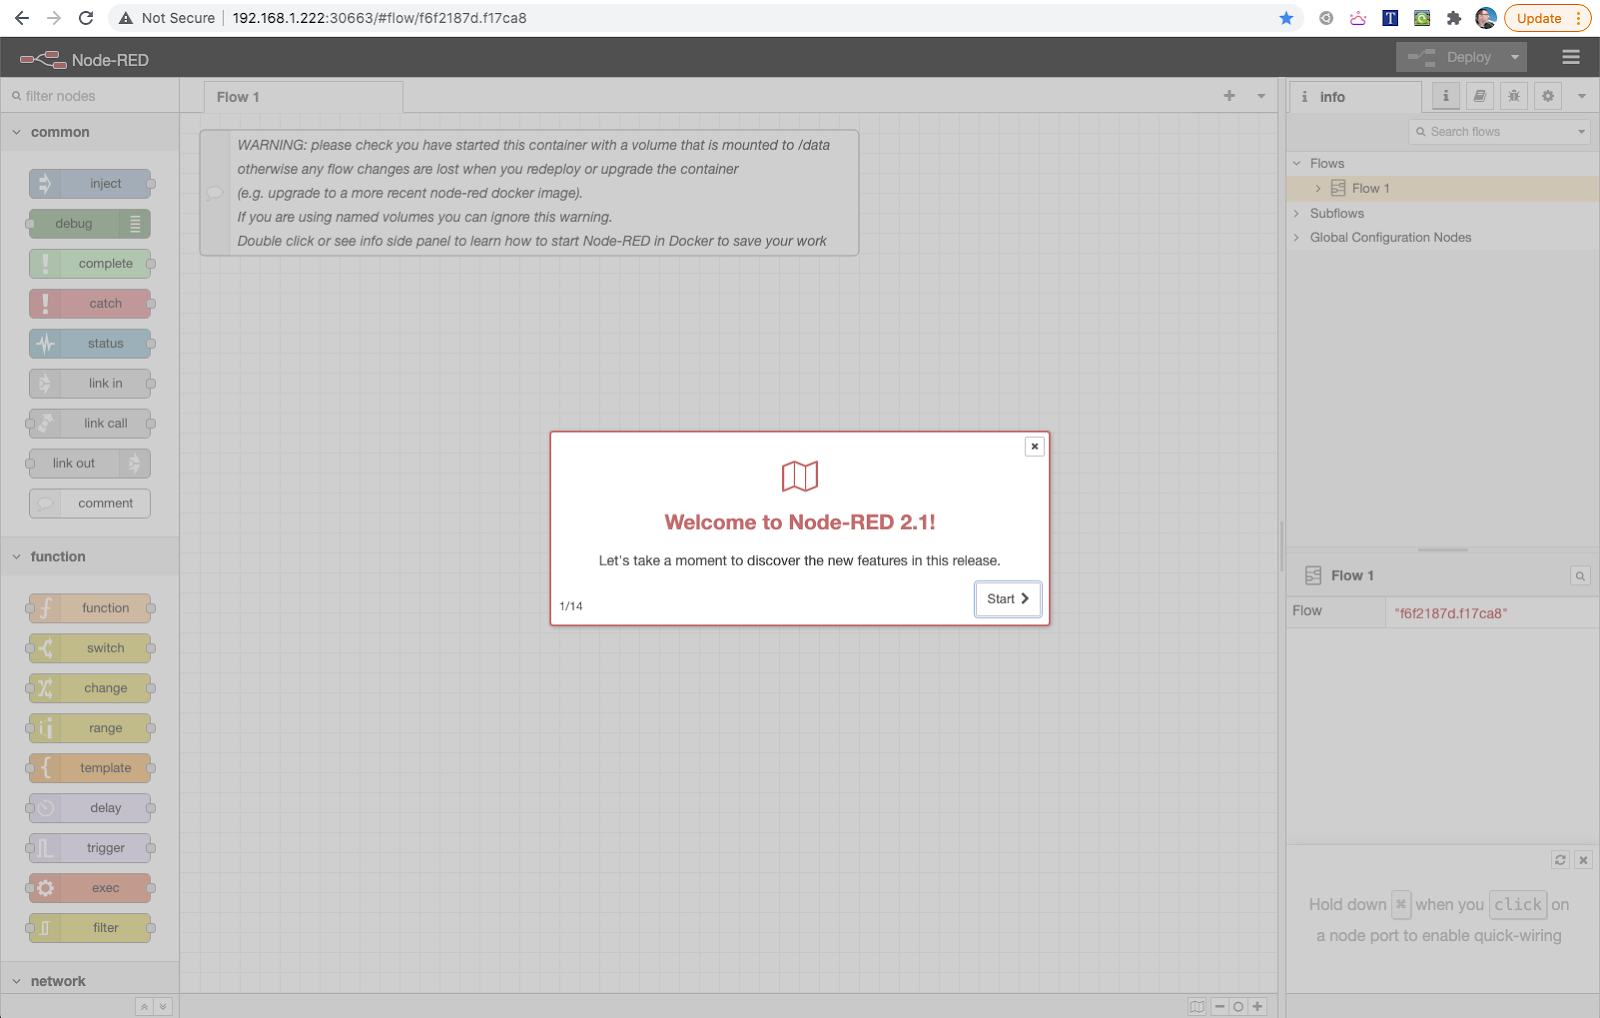Image resolution: width=1600 pixels, height=1018 pixels.
Task: Pick the catch node
Action: click(x=90, y=304)
